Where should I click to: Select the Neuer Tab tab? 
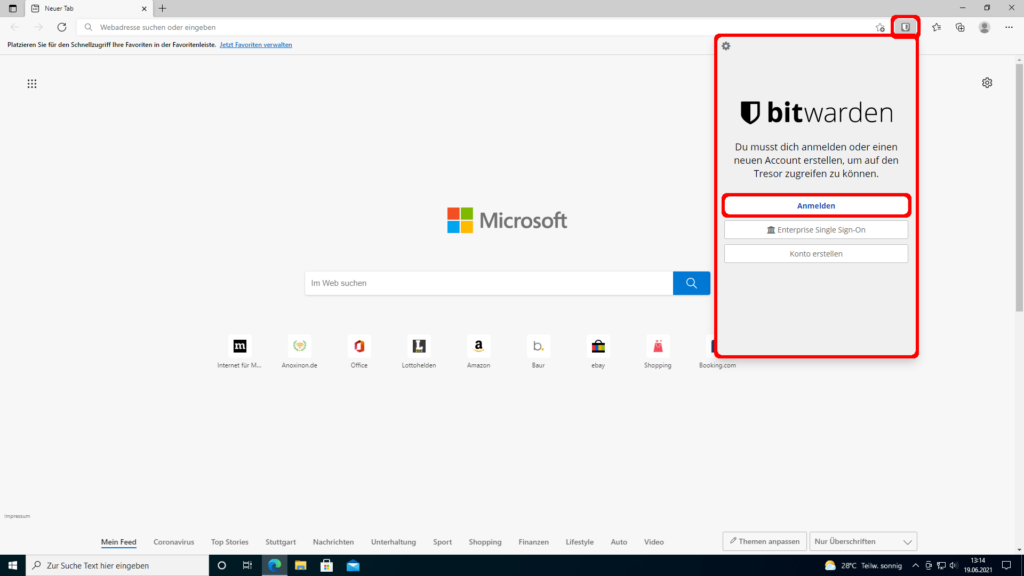[x=89, y=8]
